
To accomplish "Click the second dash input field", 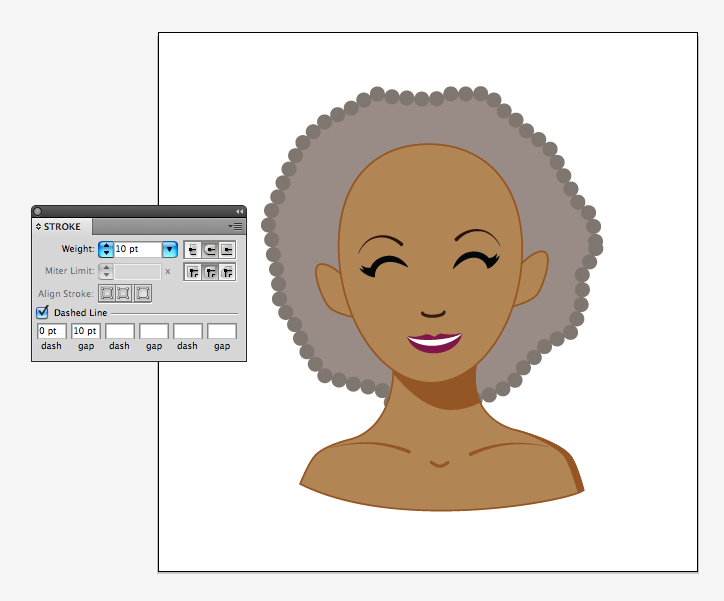I will (120, 331).
